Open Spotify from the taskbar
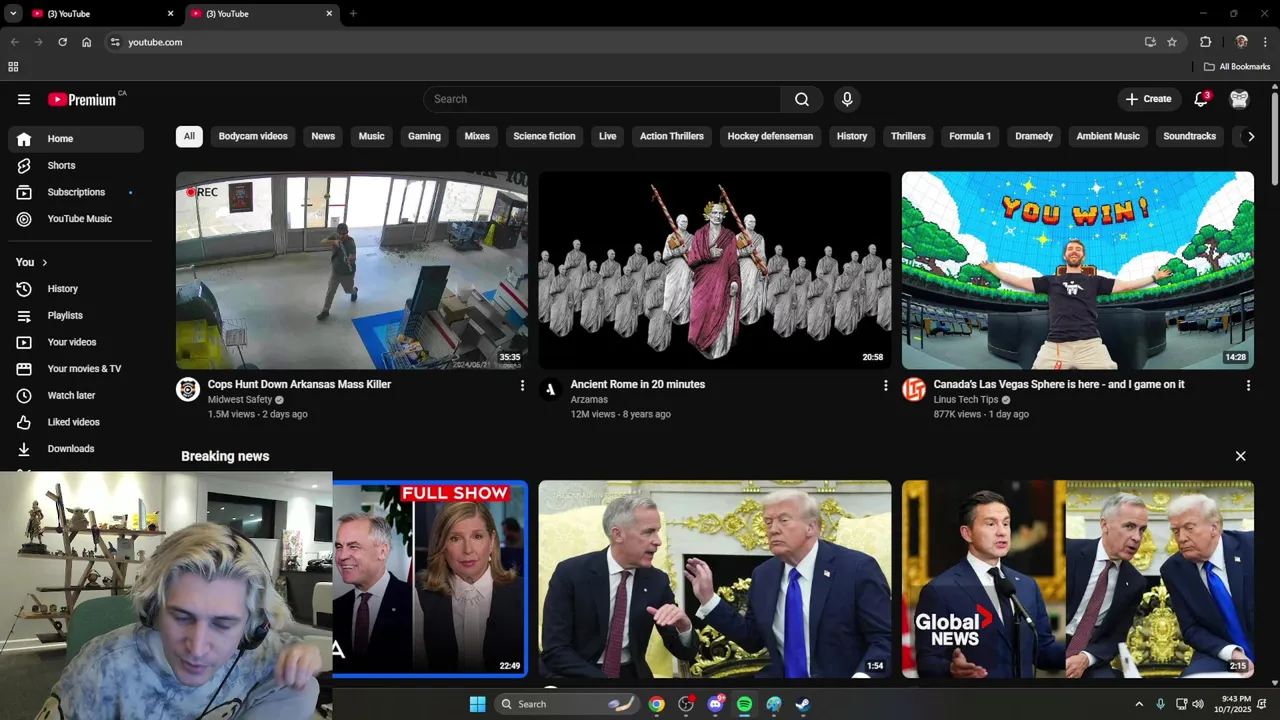1280x720 pixels. pyautogui.click(x=744, y=704)
